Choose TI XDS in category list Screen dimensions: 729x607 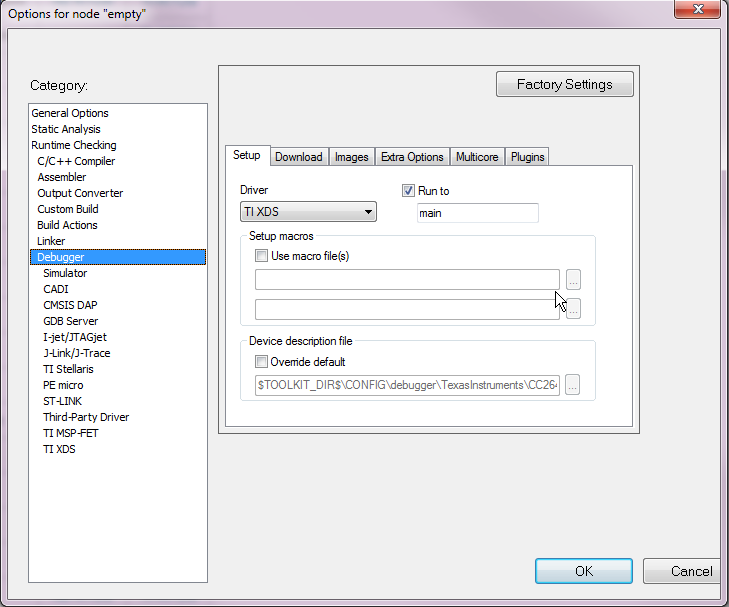click(59, 449)
